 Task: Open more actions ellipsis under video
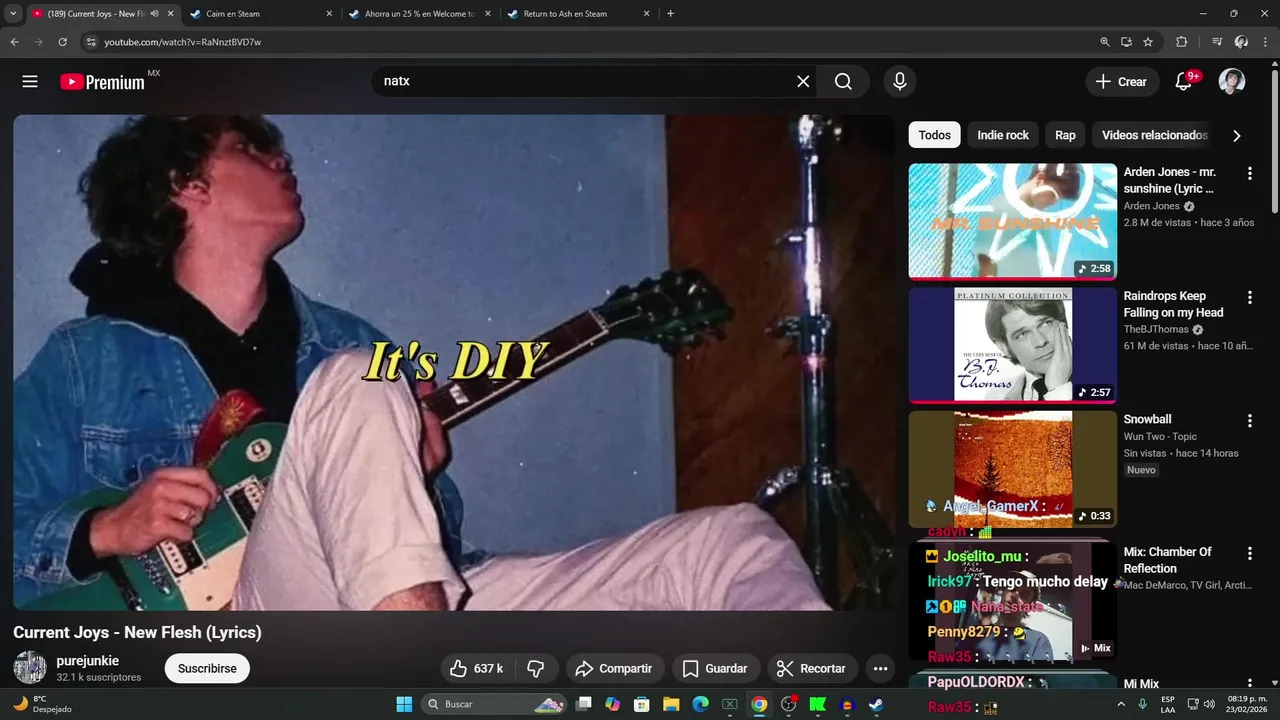[880, 668]
